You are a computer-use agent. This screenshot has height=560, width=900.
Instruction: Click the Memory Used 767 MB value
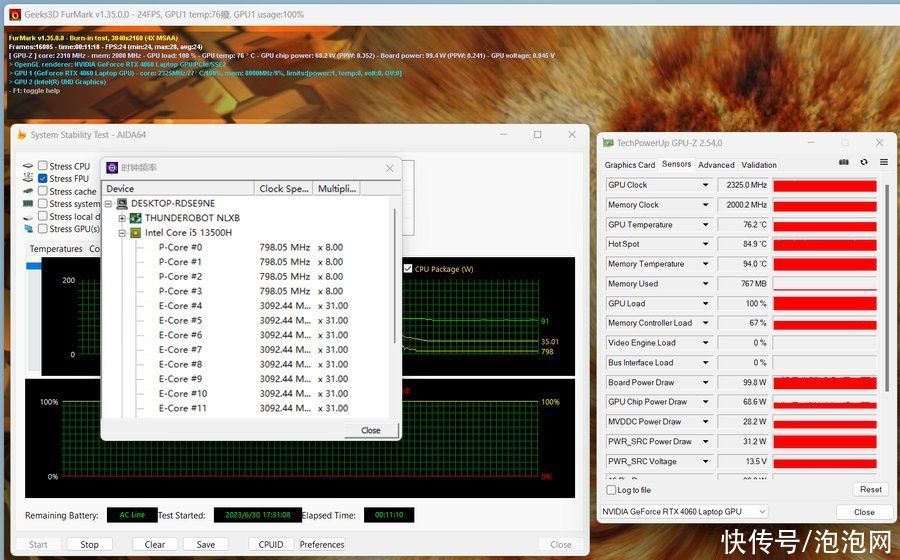click(743, 283)
